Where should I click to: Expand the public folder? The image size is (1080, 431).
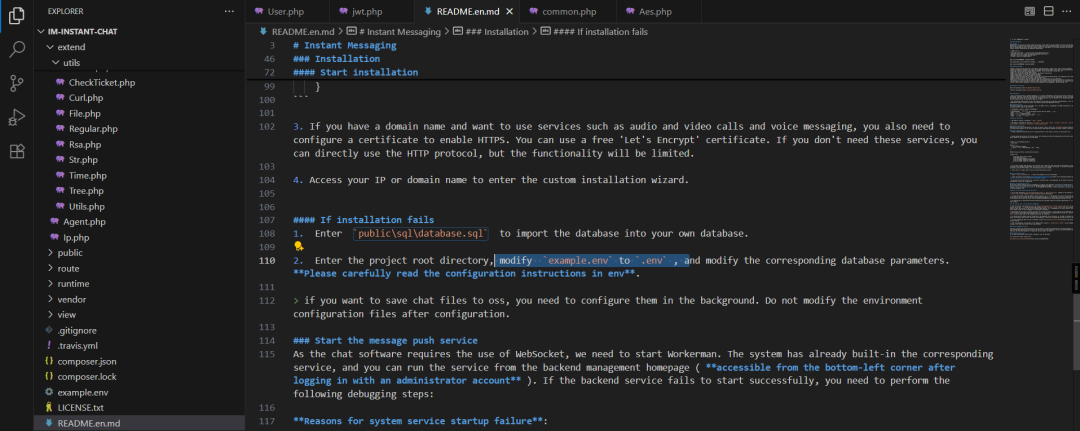pyautogui.click(x=70, y=253)
